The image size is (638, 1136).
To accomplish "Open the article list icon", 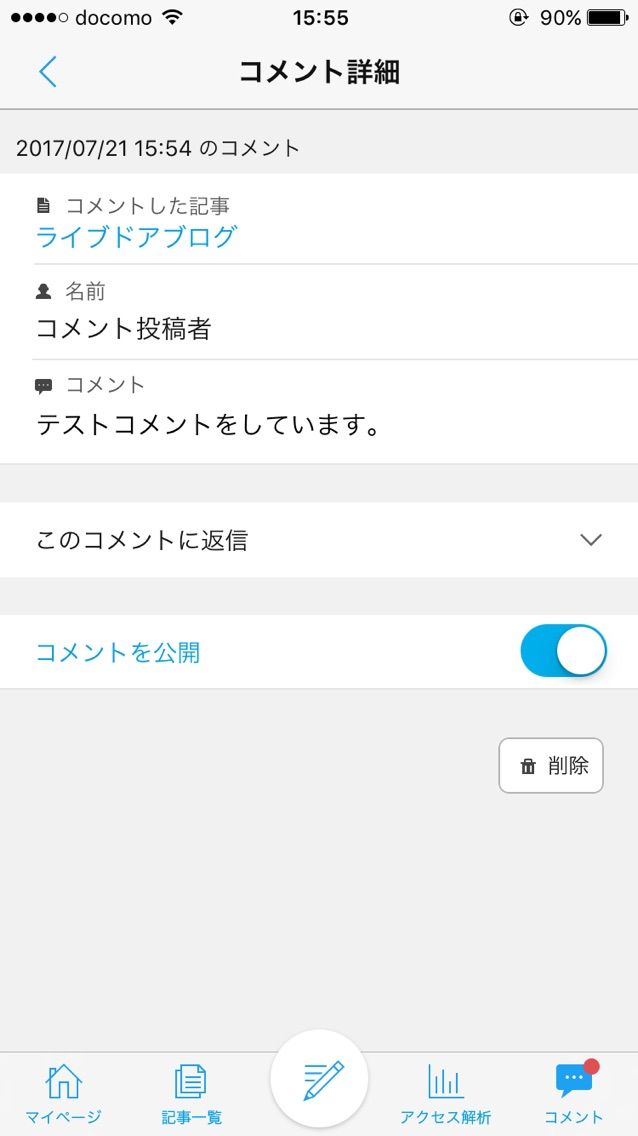I will coord(191,1081).
